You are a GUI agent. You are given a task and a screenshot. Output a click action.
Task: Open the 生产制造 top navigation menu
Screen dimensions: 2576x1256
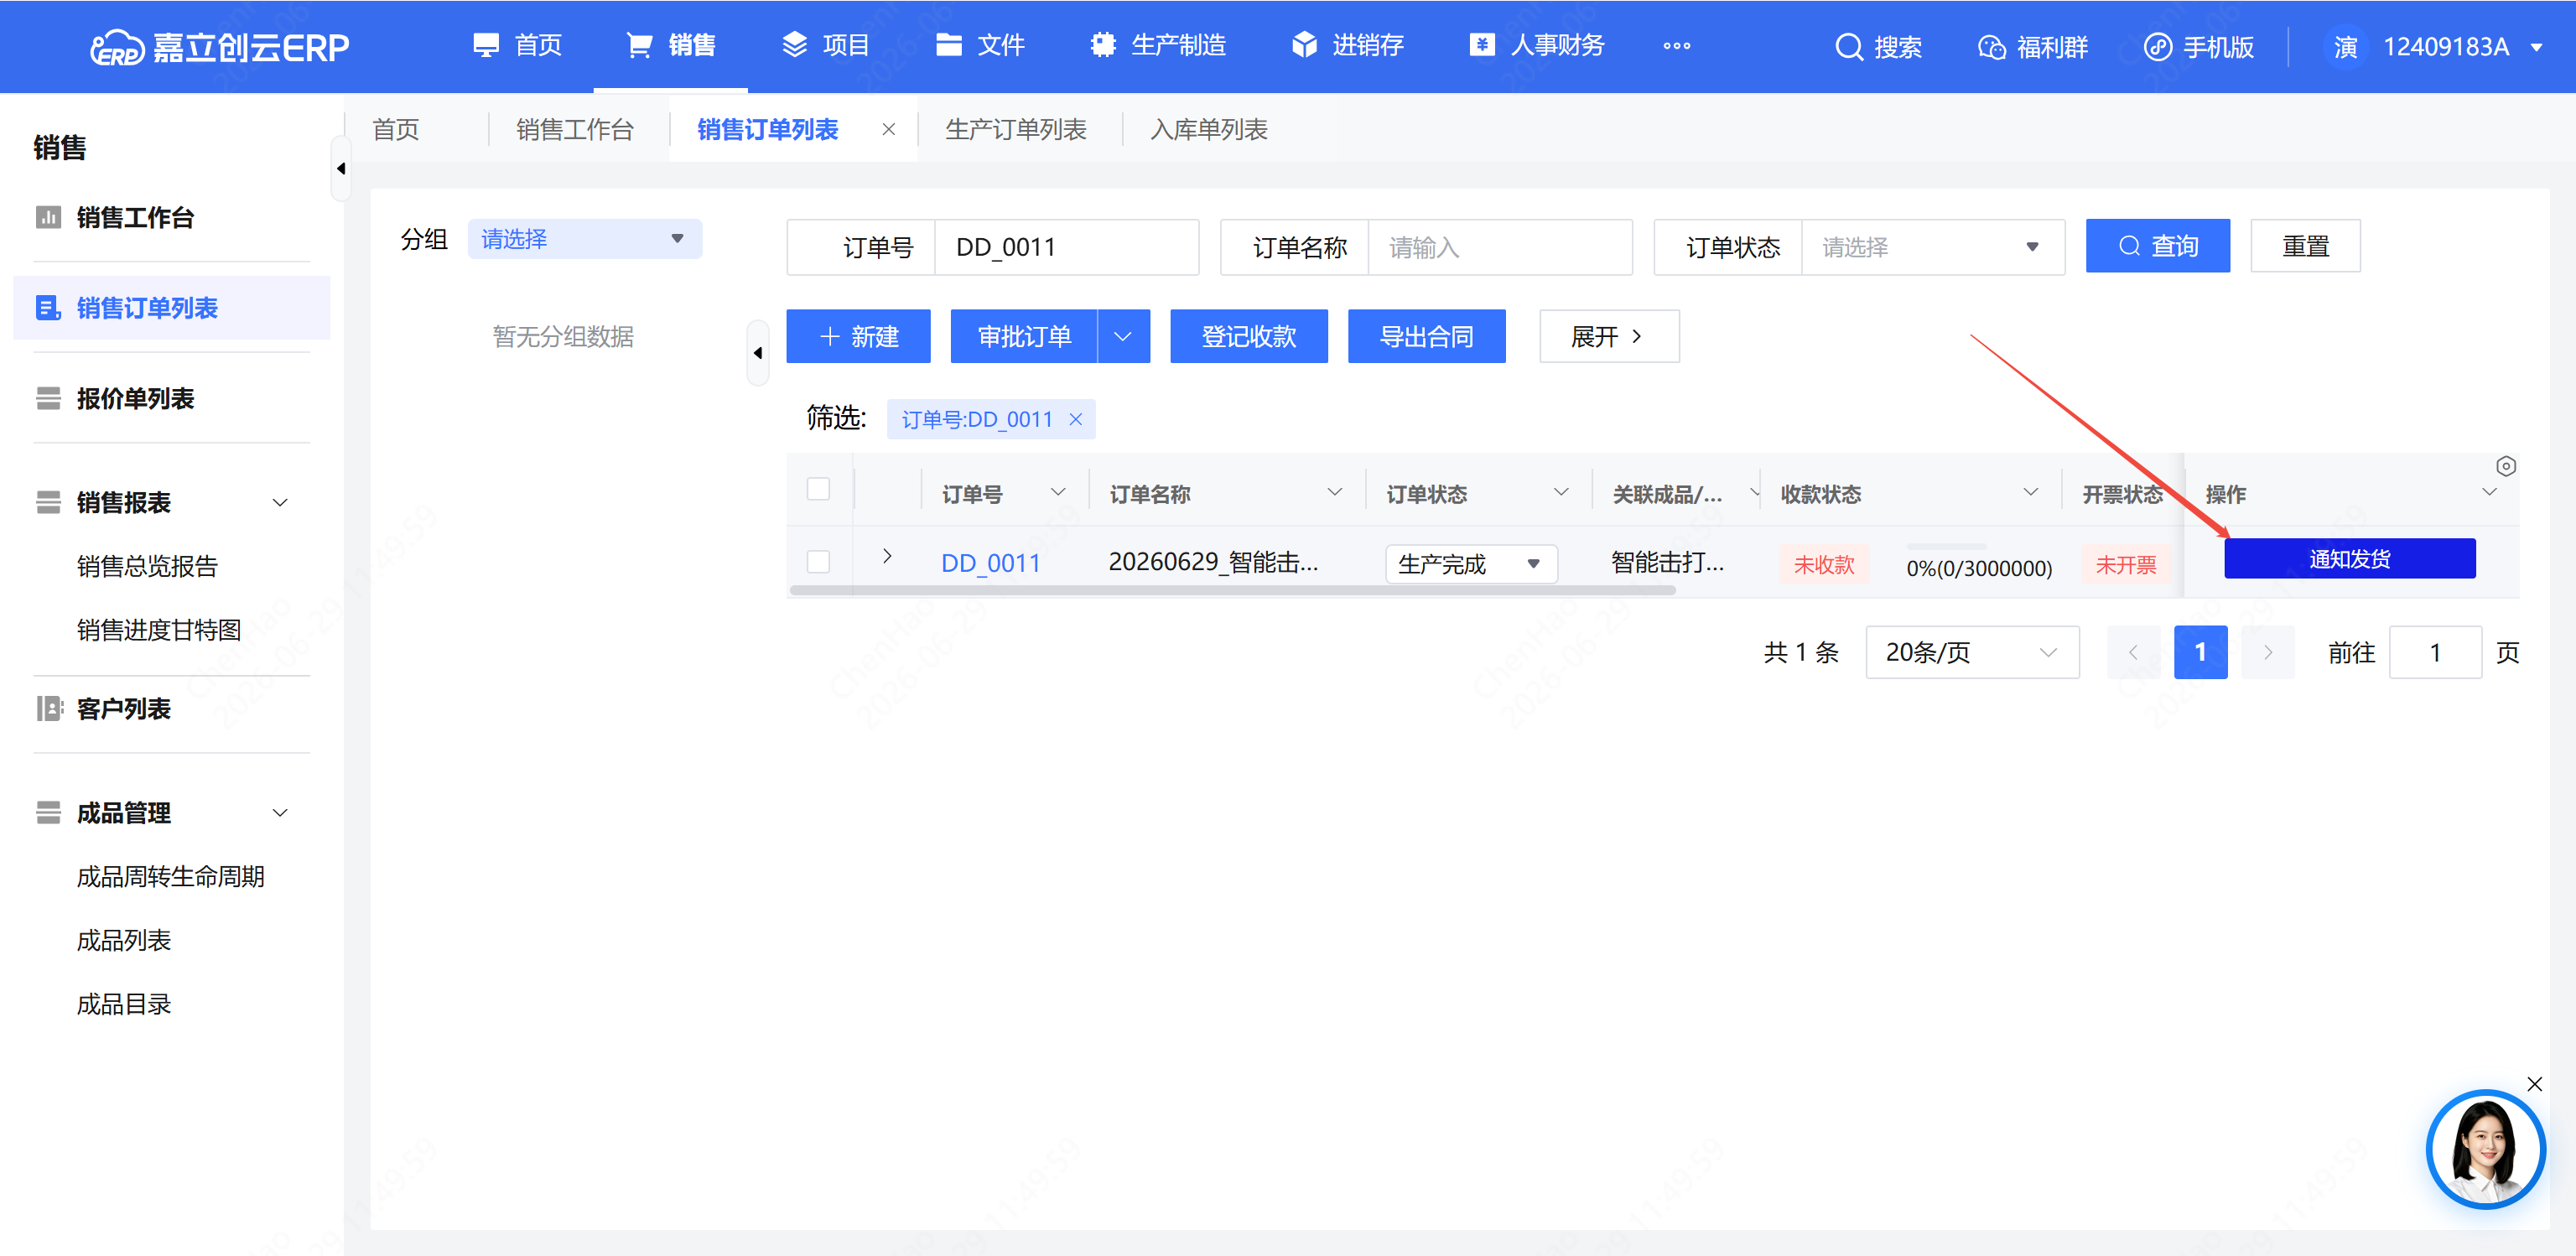[1158, 45]
